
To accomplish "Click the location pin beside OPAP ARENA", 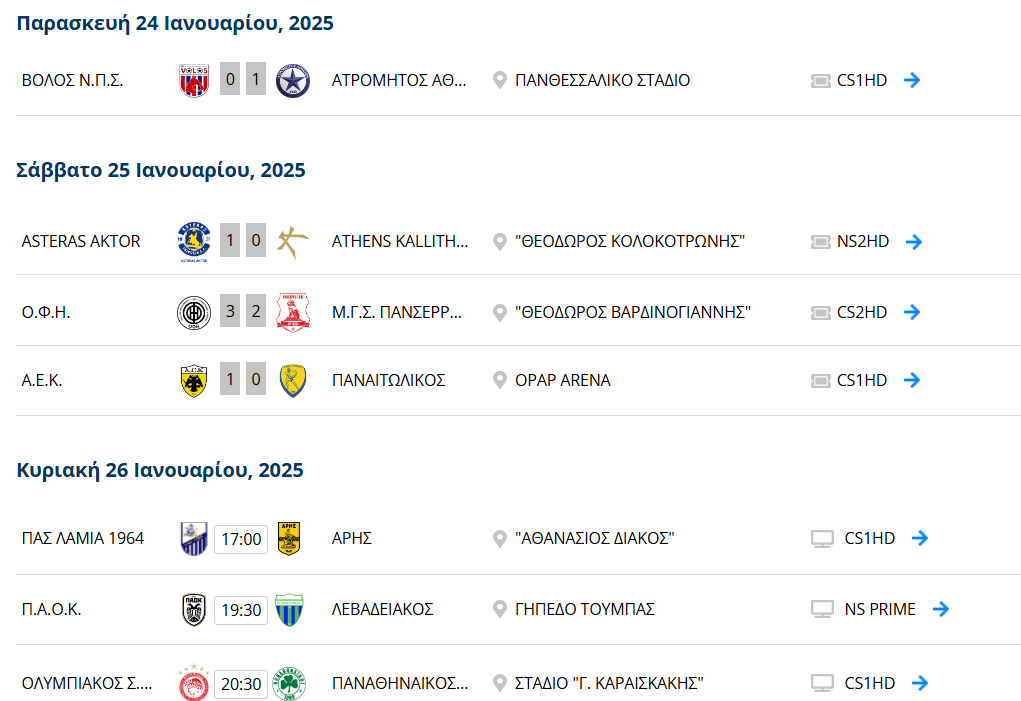I will tap(499, 380).
